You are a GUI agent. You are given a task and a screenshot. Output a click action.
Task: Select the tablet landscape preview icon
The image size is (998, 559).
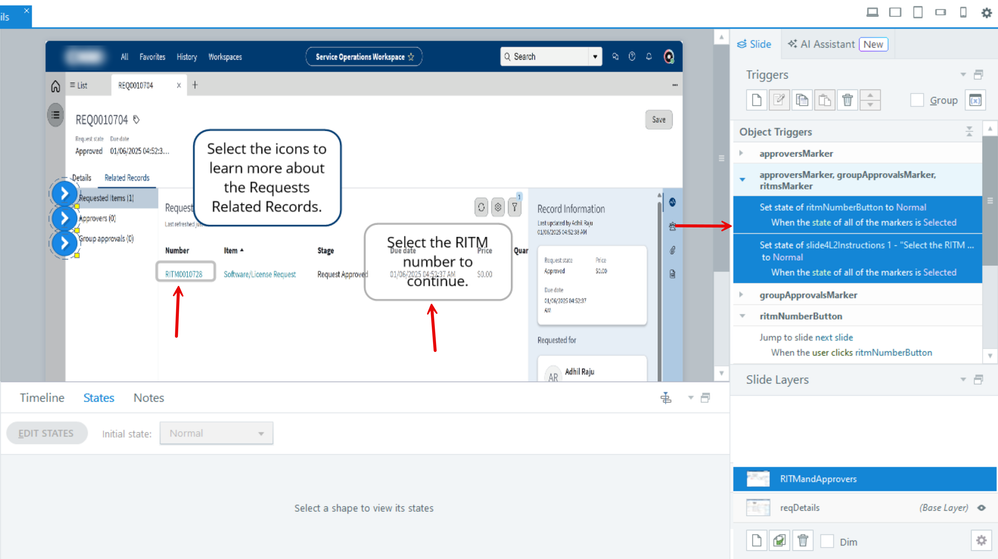(895, 12)
